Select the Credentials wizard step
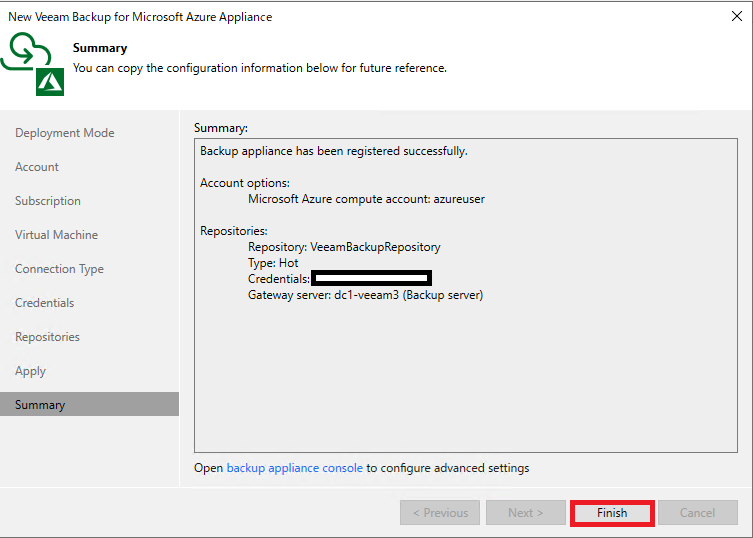This screenshot has height=538, width=753. click(x=44, y=303)
